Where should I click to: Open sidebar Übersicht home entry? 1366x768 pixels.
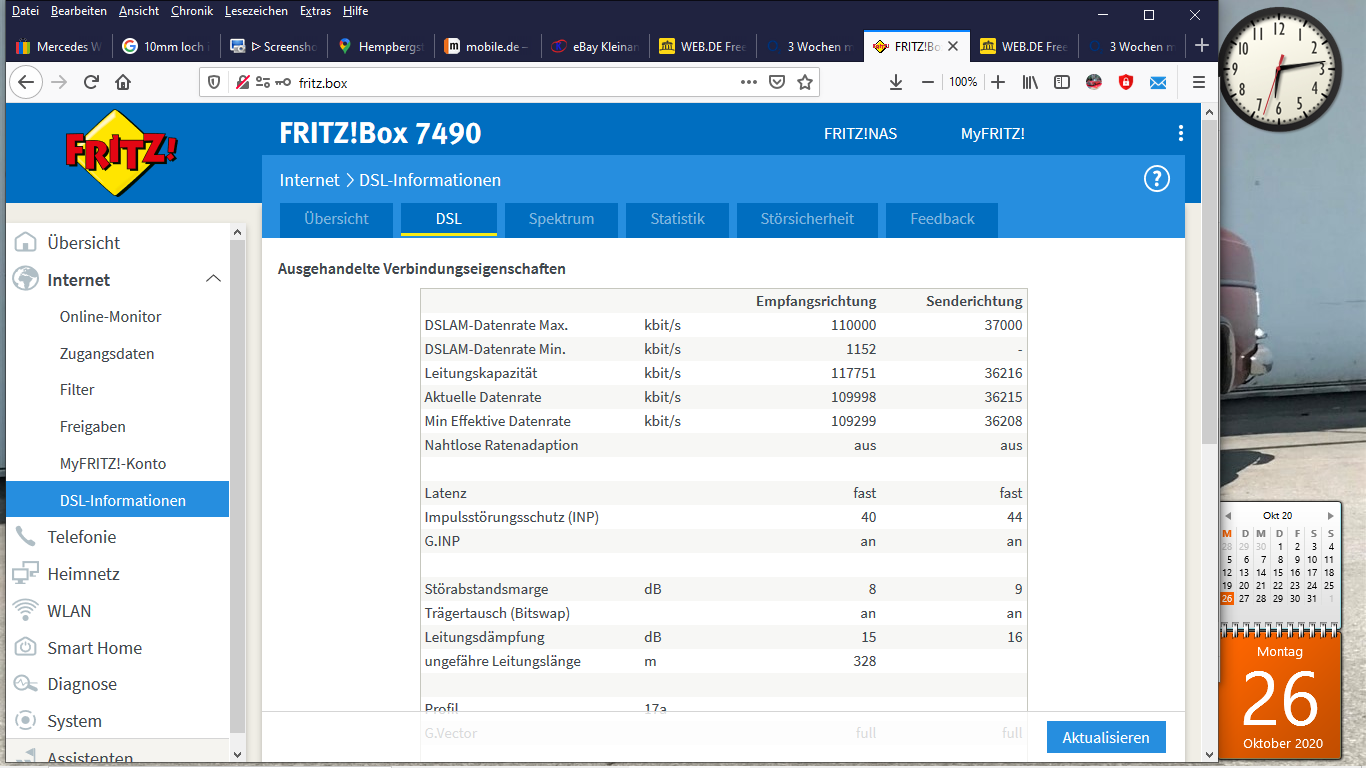coord(83,242)
